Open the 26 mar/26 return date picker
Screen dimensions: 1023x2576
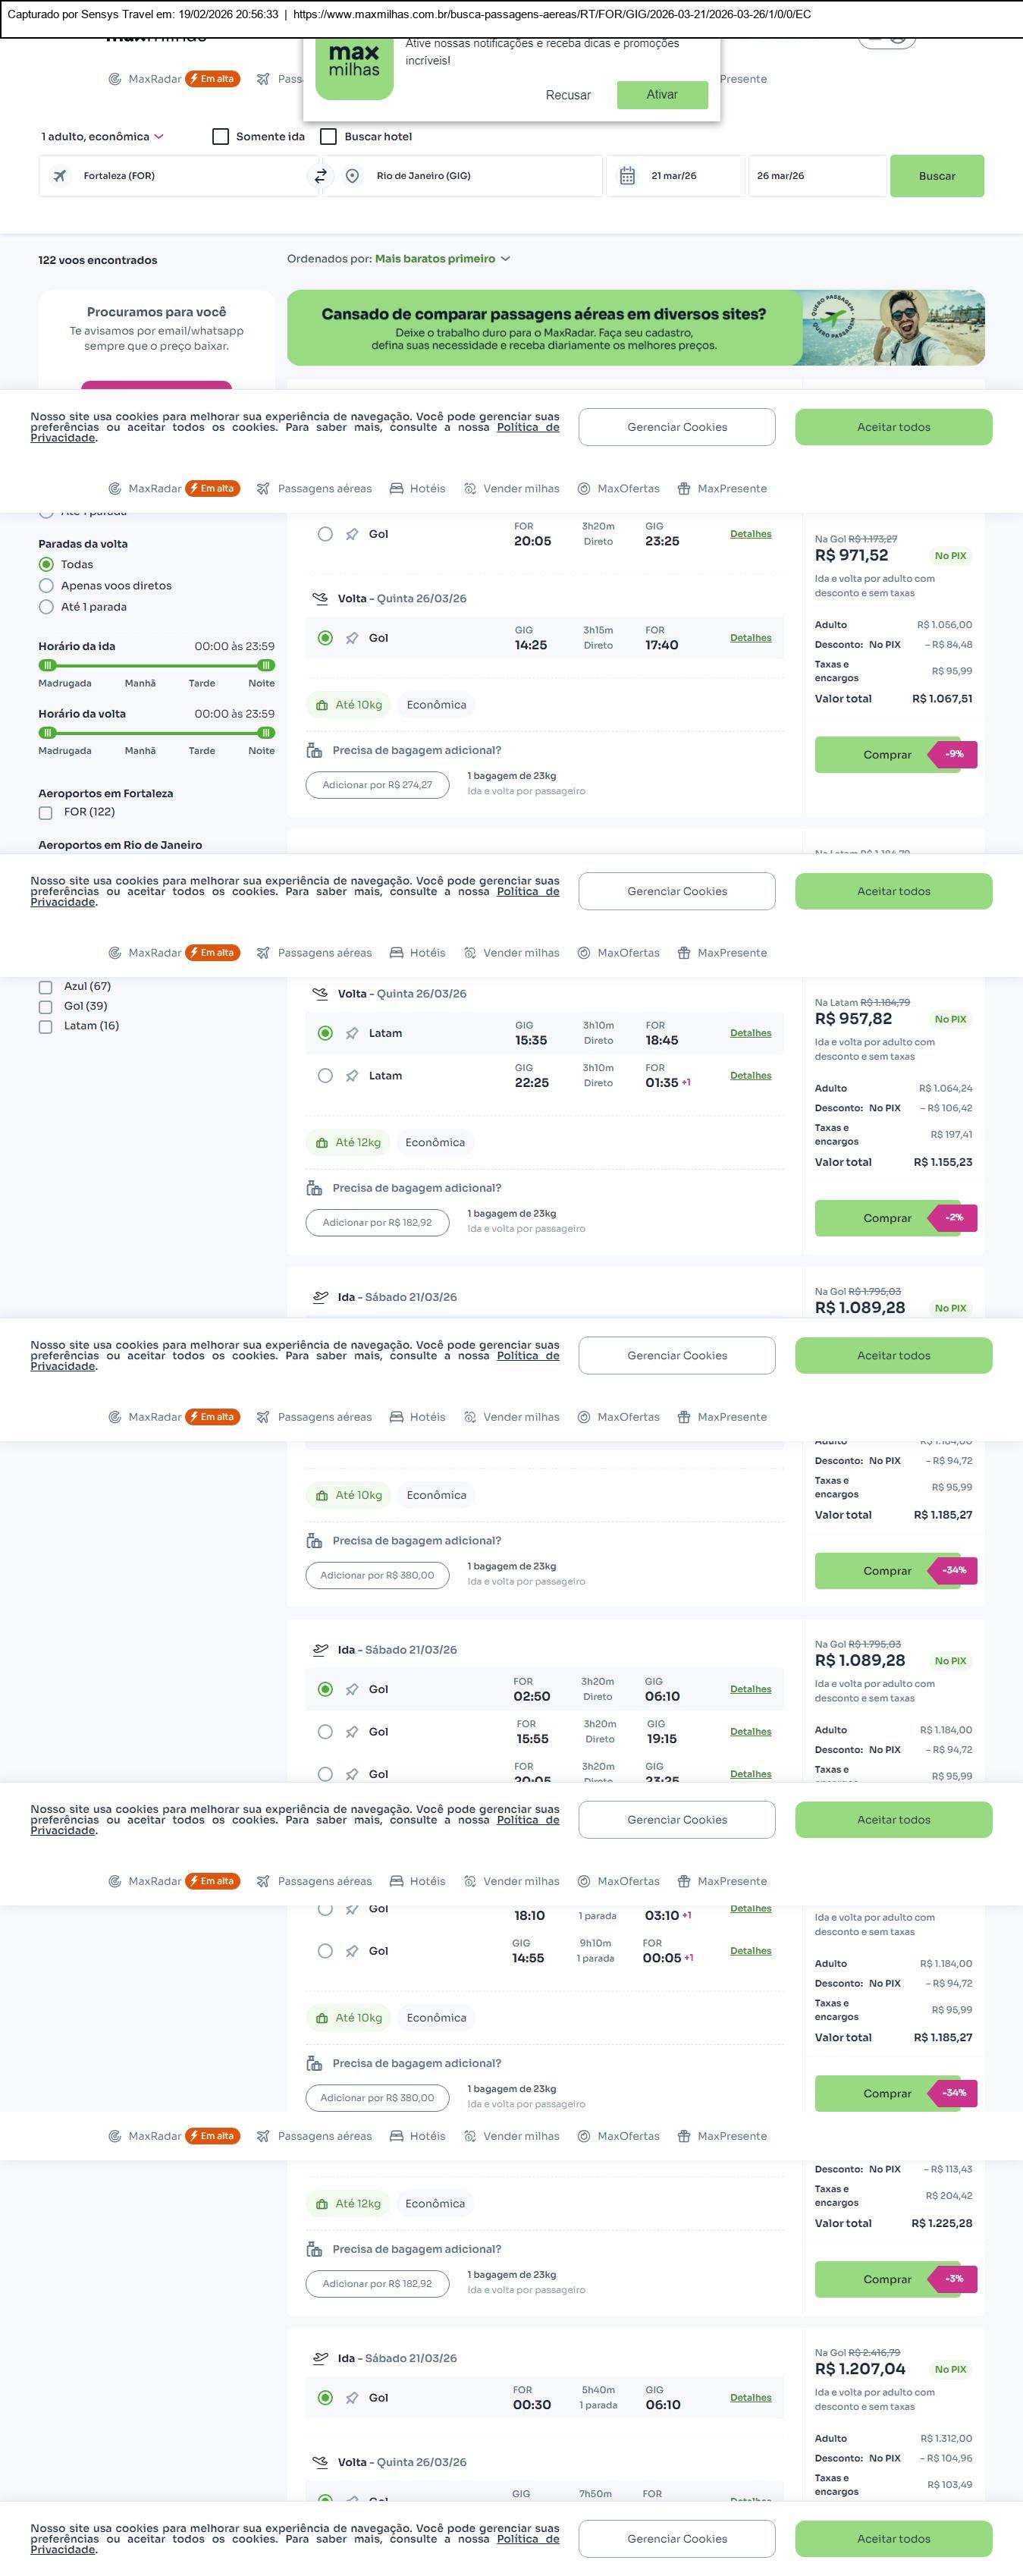816,176
